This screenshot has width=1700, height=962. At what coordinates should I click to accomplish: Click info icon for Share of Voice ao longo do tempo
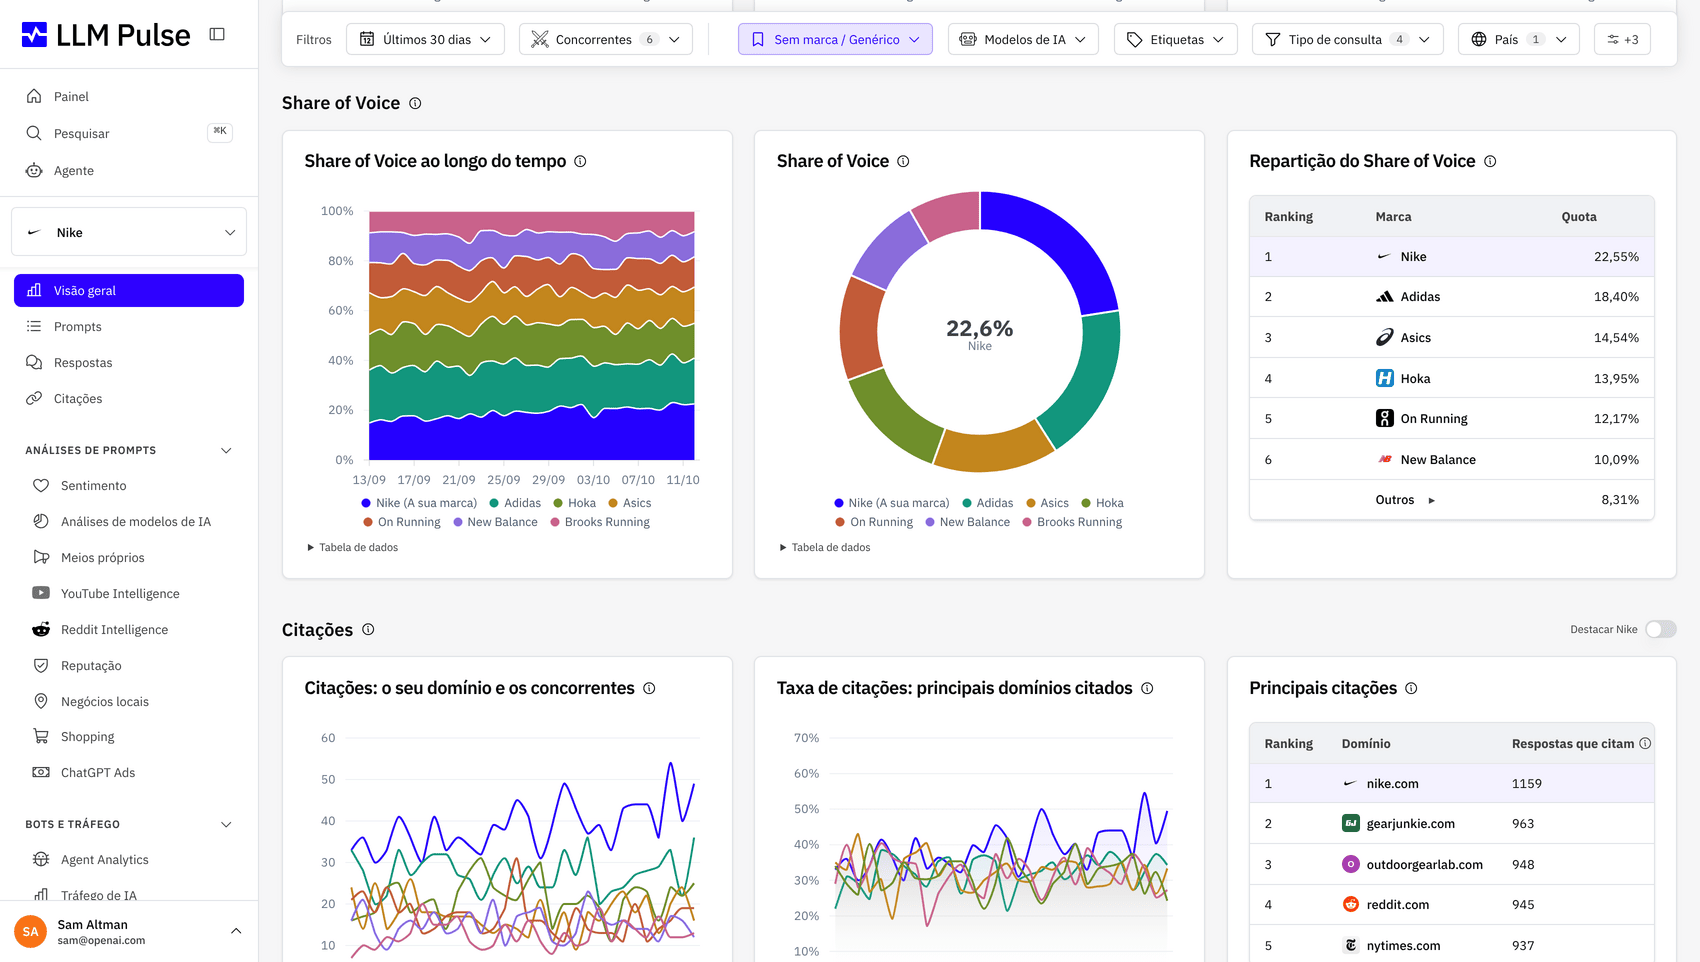click(580, 161)
